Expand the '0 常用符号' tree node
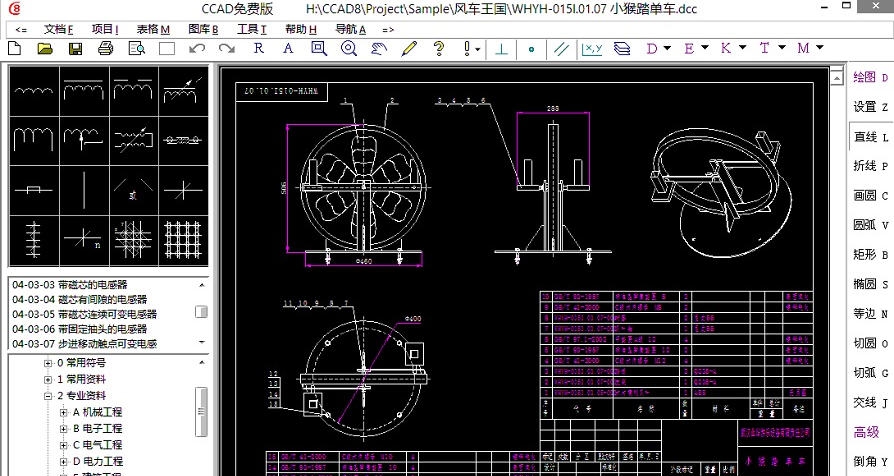This screenshot has width=894, height=476. click(47, 363)
